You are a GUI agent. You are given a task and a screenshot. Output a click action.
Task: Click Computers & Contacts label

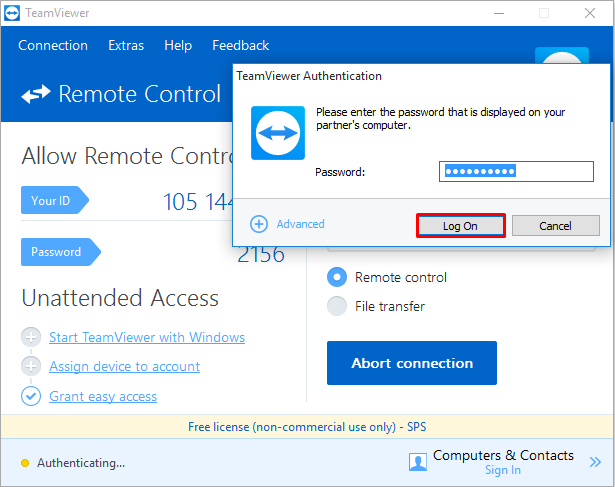tap(503, 455)
